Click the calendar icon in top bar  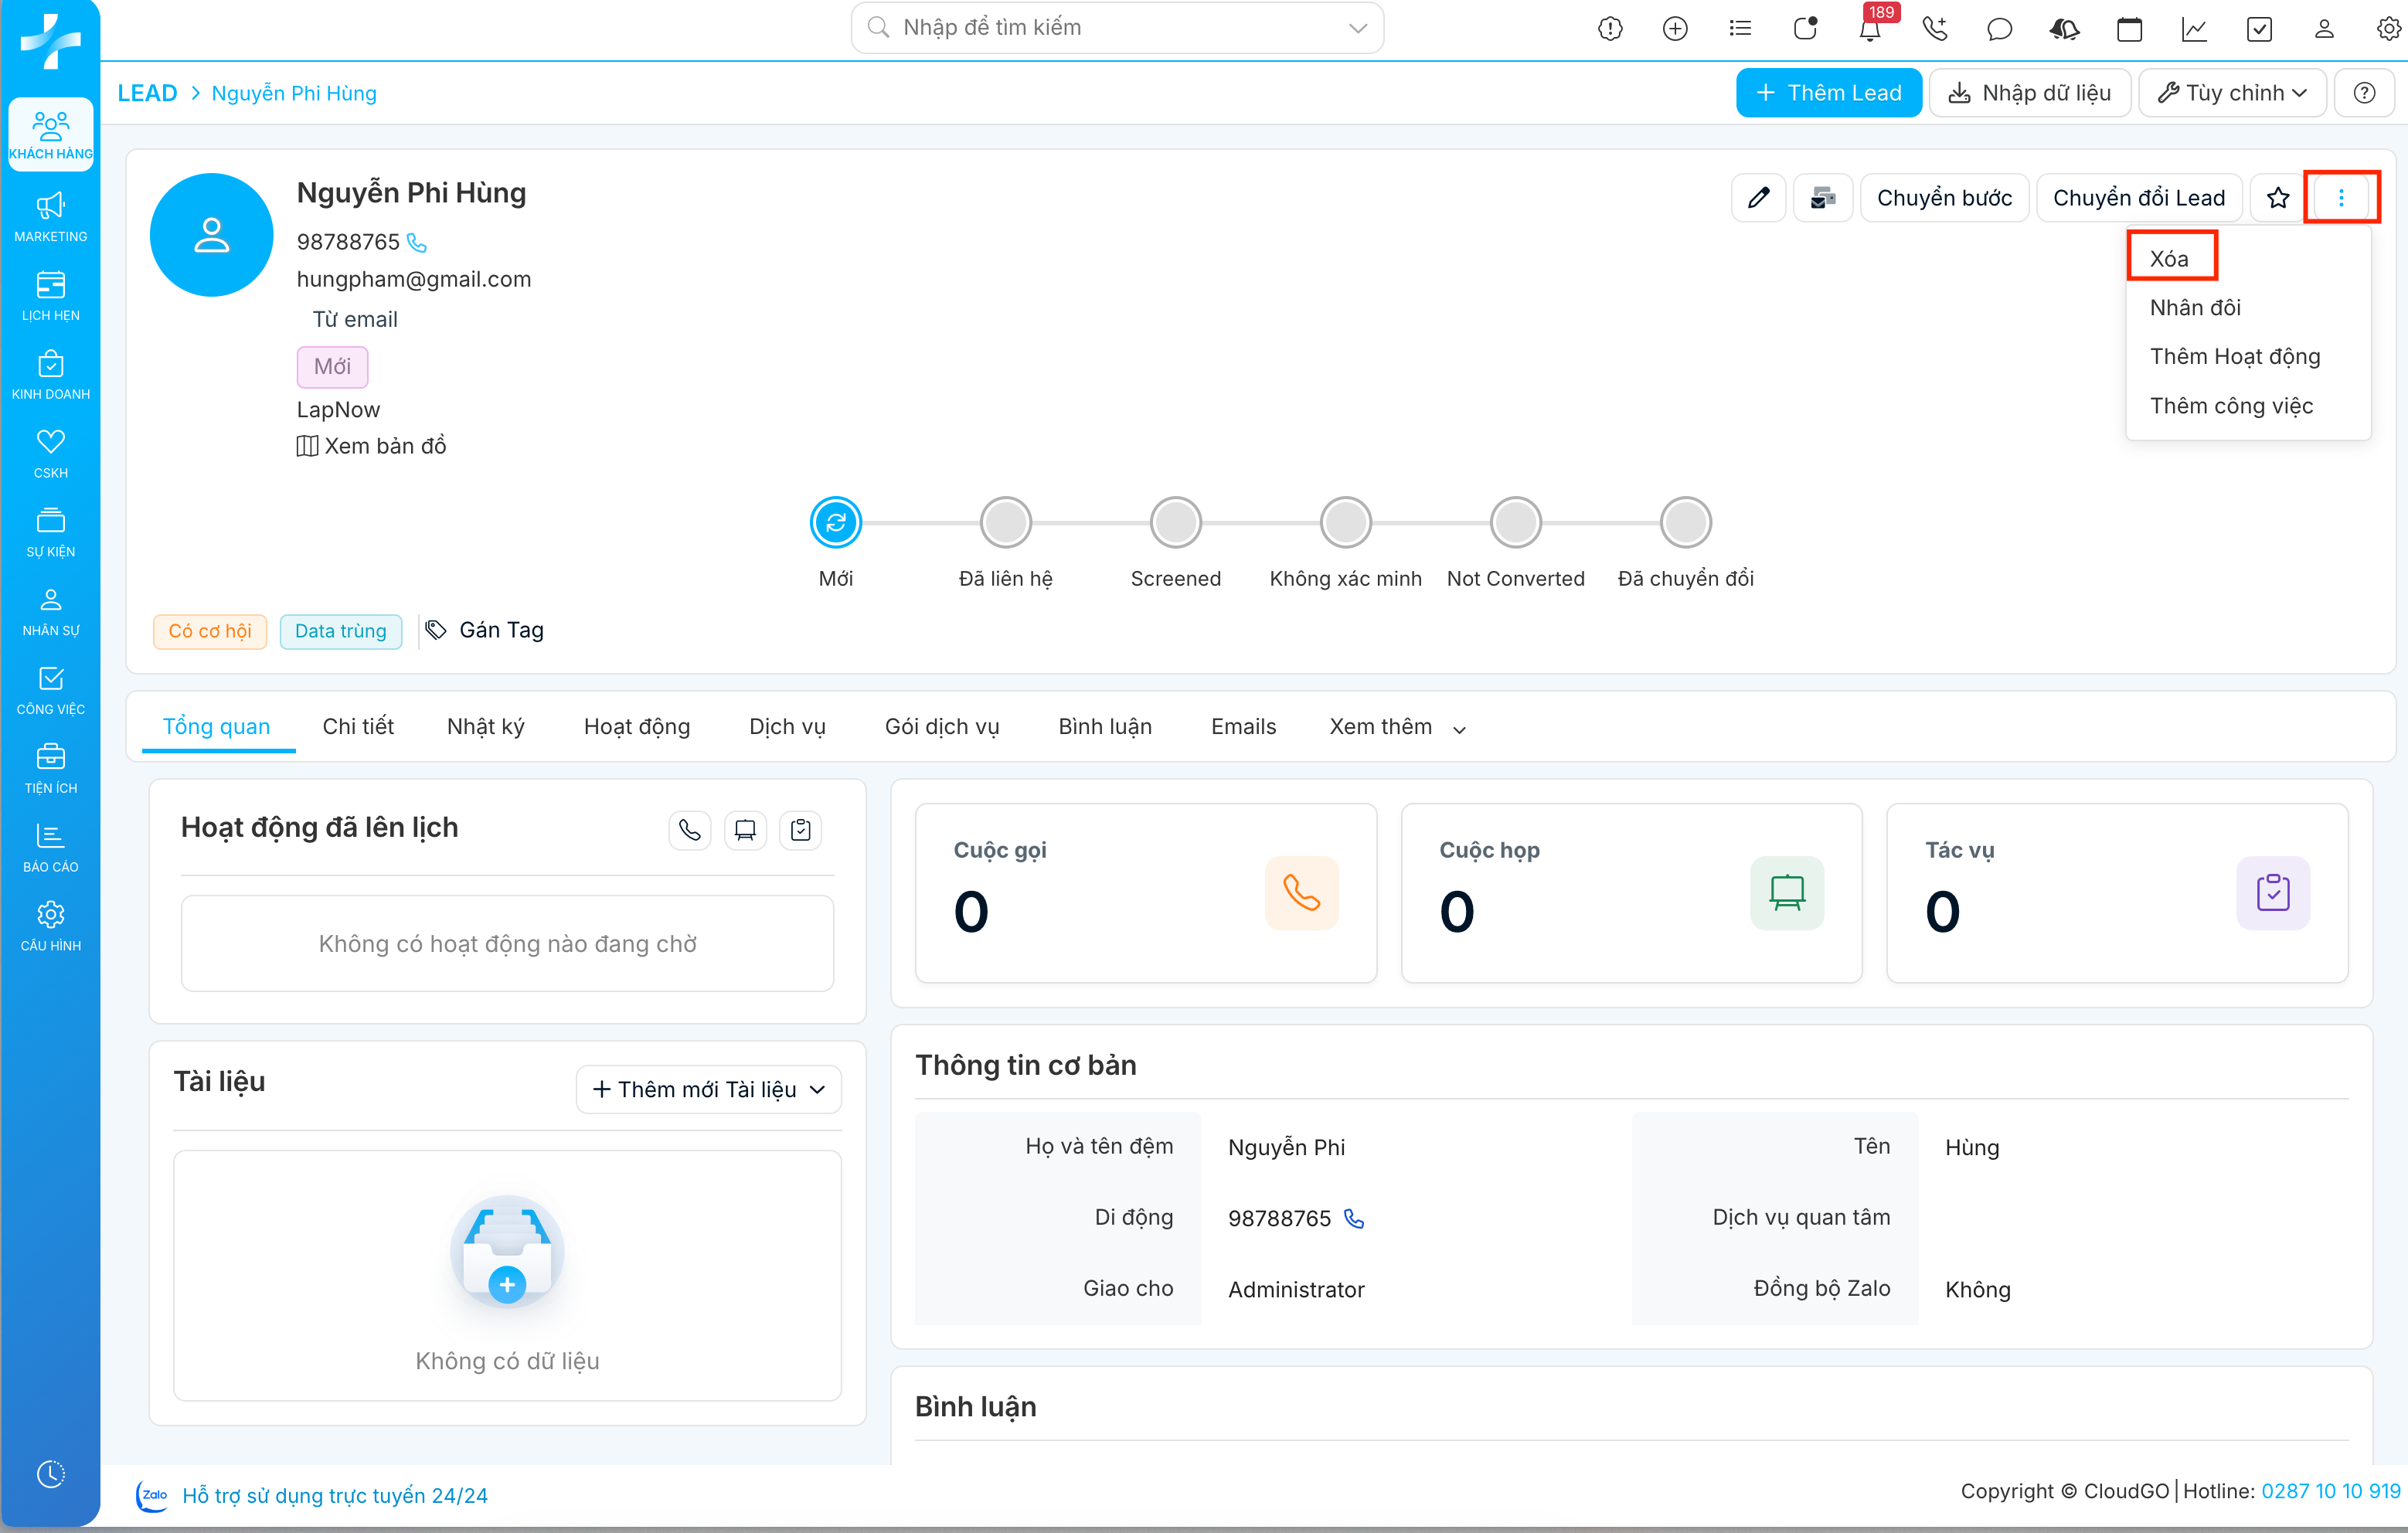(2129, 29)
